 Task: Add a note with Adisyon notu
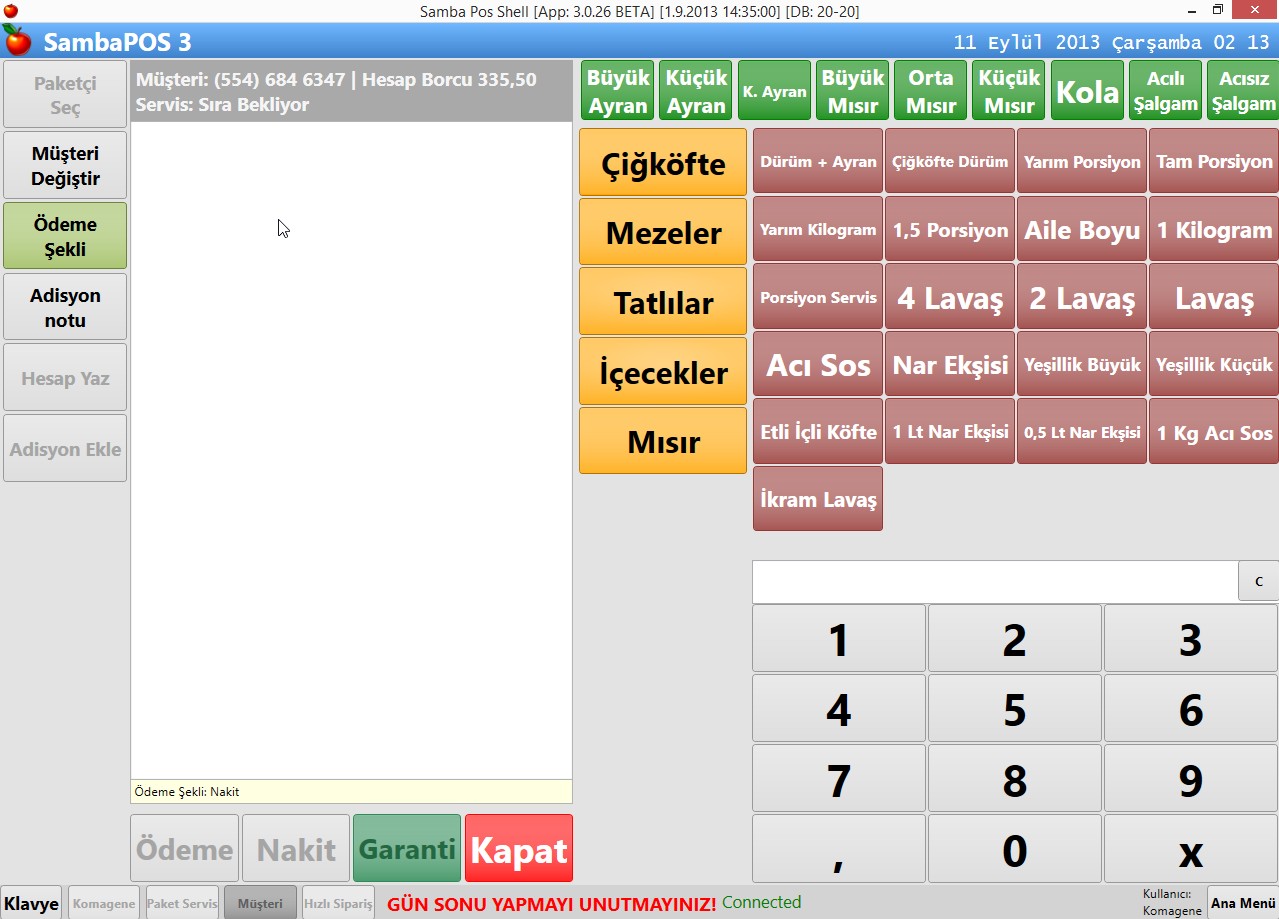(x=65, y=307)
